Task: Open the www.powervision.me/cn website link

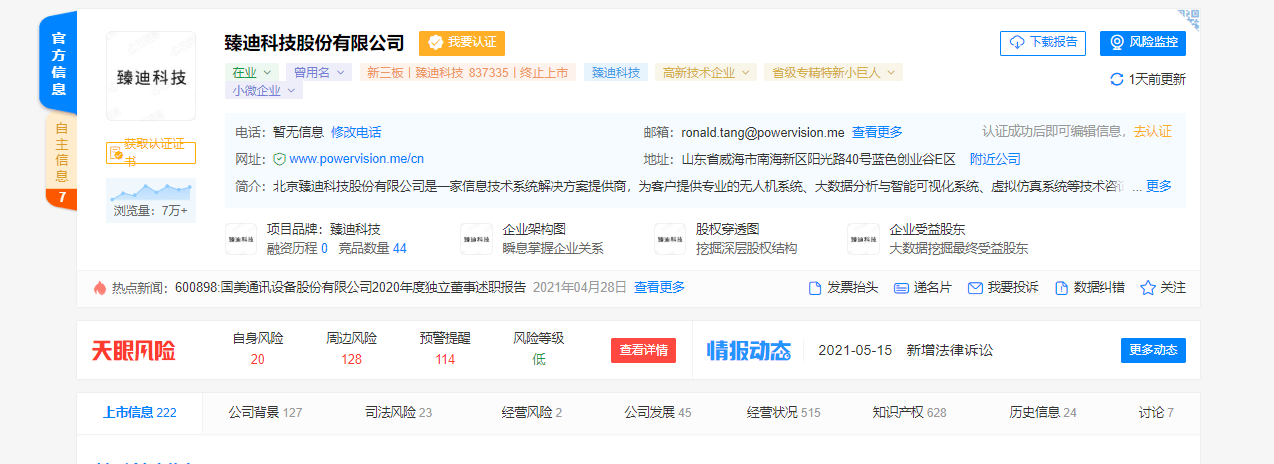Action: point(357,159)
